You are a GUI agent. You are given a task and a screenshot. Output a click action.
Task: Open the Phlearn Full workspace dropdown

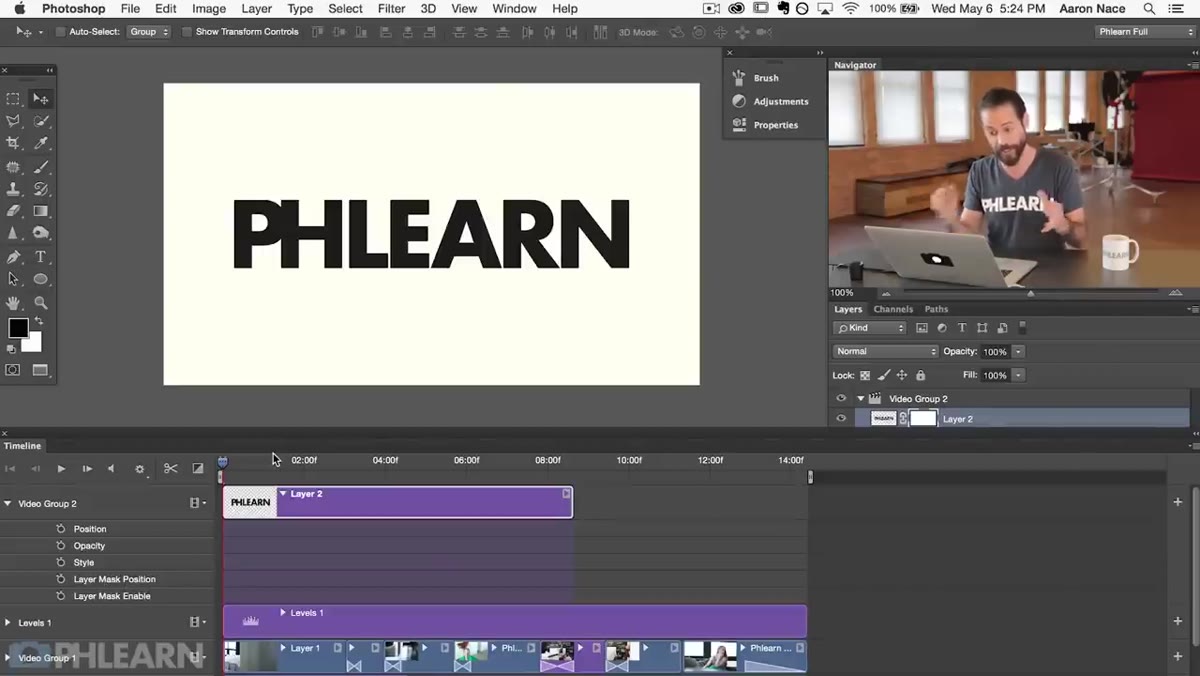(1146, 32)
